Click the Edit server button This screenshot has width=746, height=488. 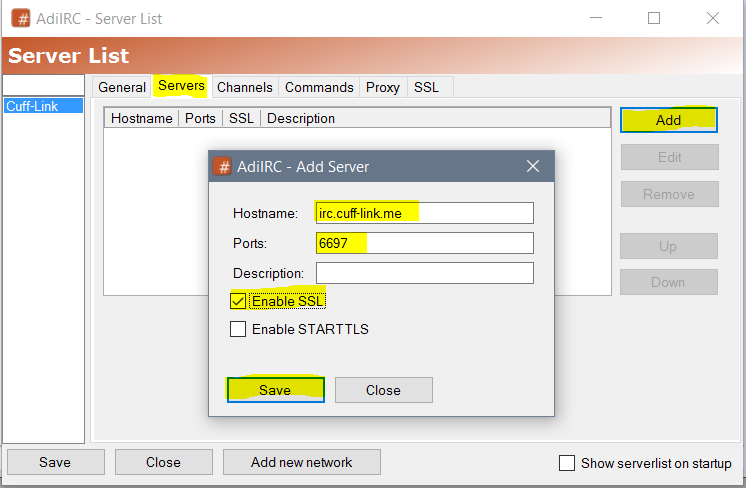click(x=669, y=157)
